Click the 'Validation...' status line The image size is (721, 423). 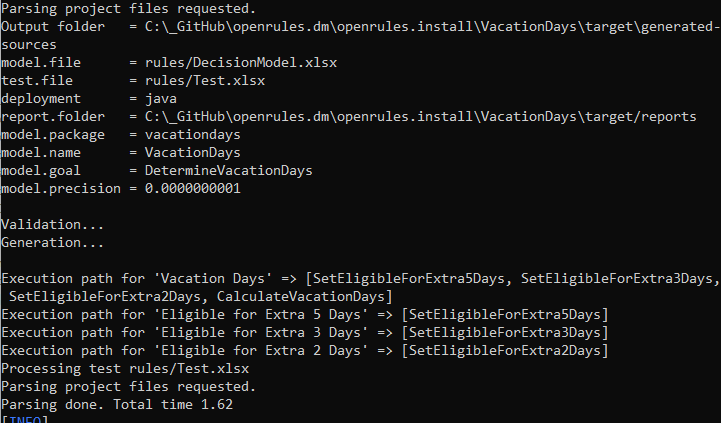coord(53,224)
